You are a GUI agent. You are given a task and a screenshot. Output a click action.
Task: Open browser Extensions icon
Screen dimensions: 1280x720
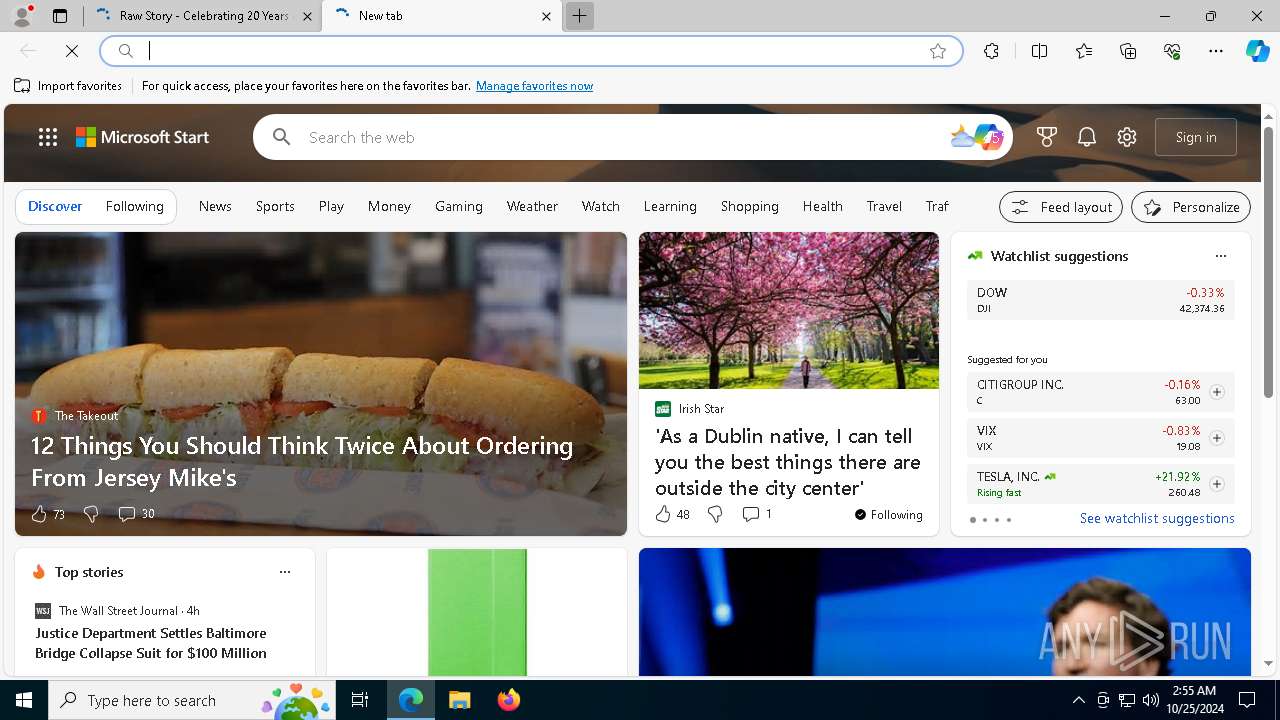pyautogui.click(x=991, y=51)
